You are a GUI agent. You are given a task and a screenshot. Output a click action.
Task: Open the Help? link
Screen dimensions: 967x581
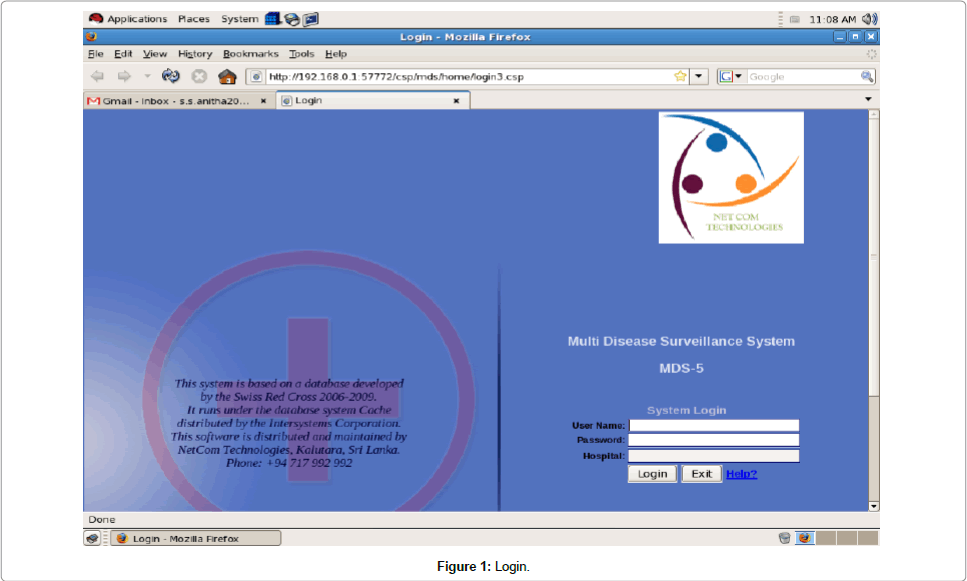[741, 474]
